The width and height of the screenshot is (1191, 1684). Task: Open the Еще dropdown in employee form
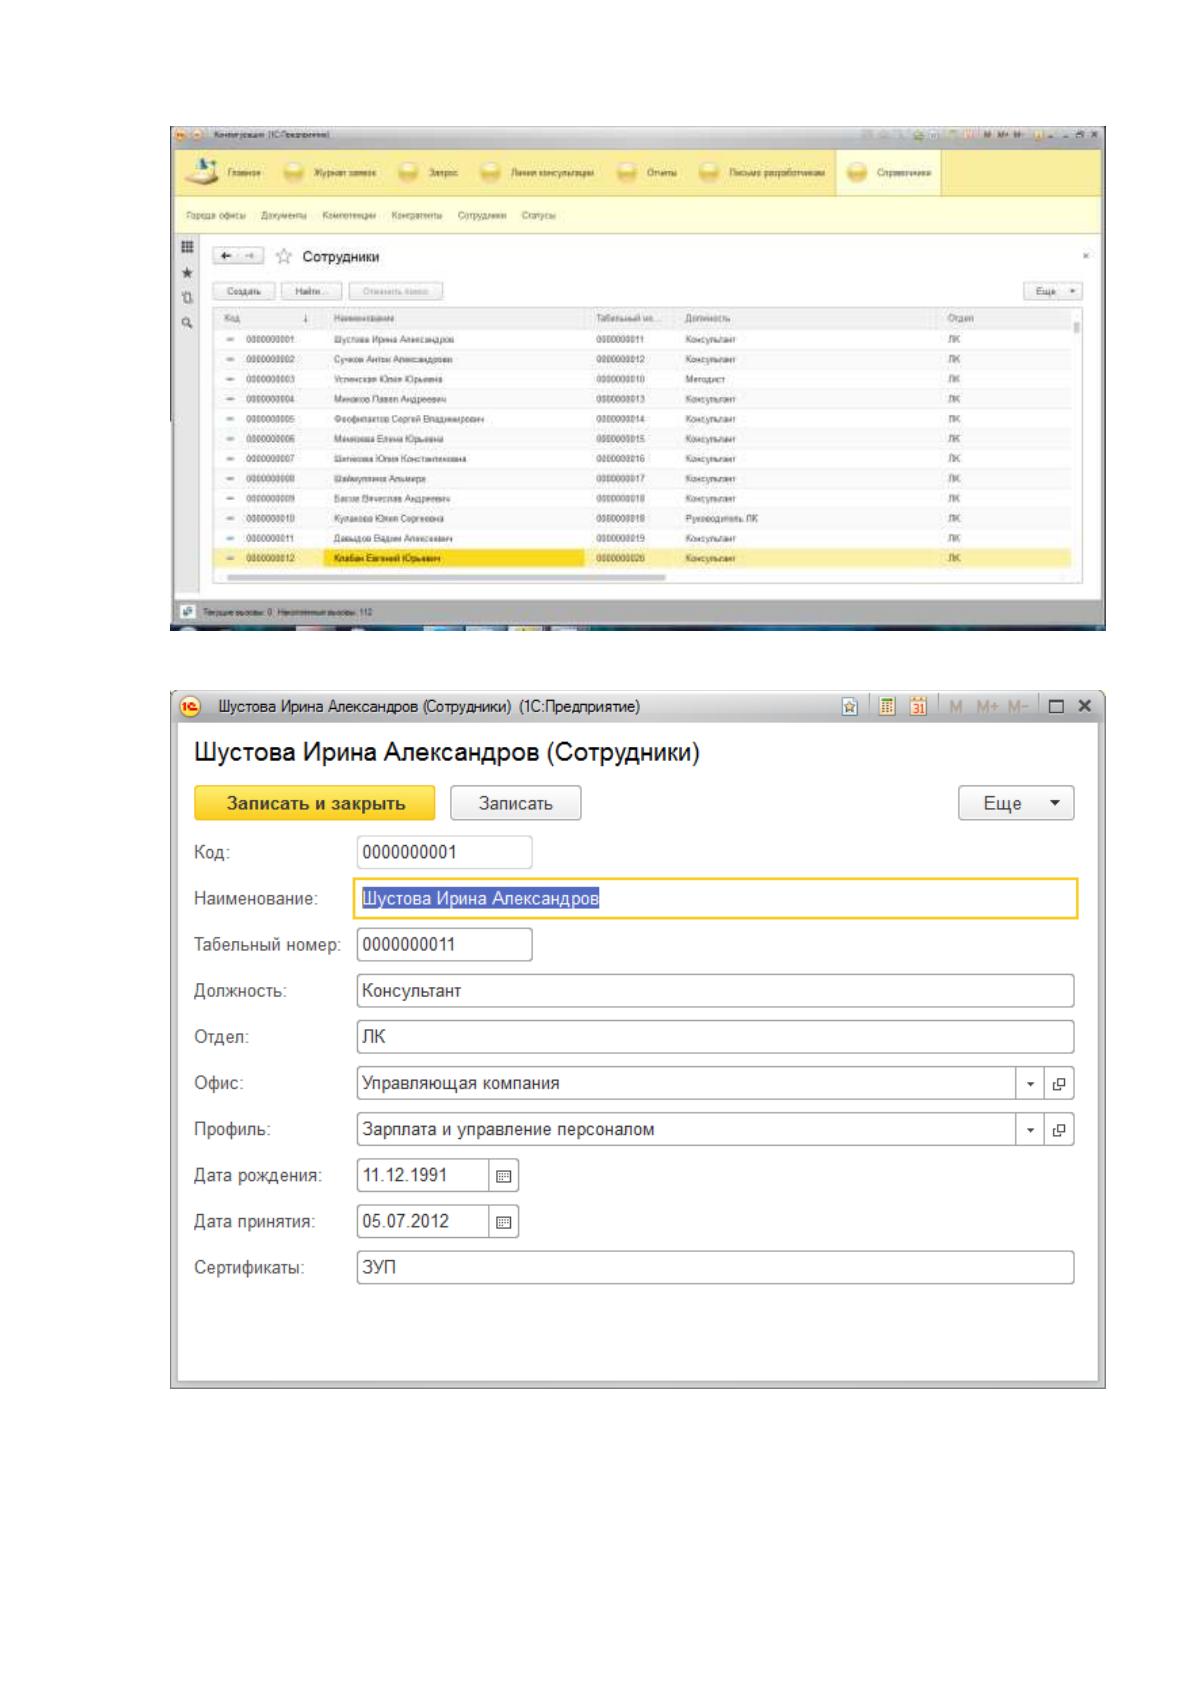pyautogui.click(x=1016, y=803)
